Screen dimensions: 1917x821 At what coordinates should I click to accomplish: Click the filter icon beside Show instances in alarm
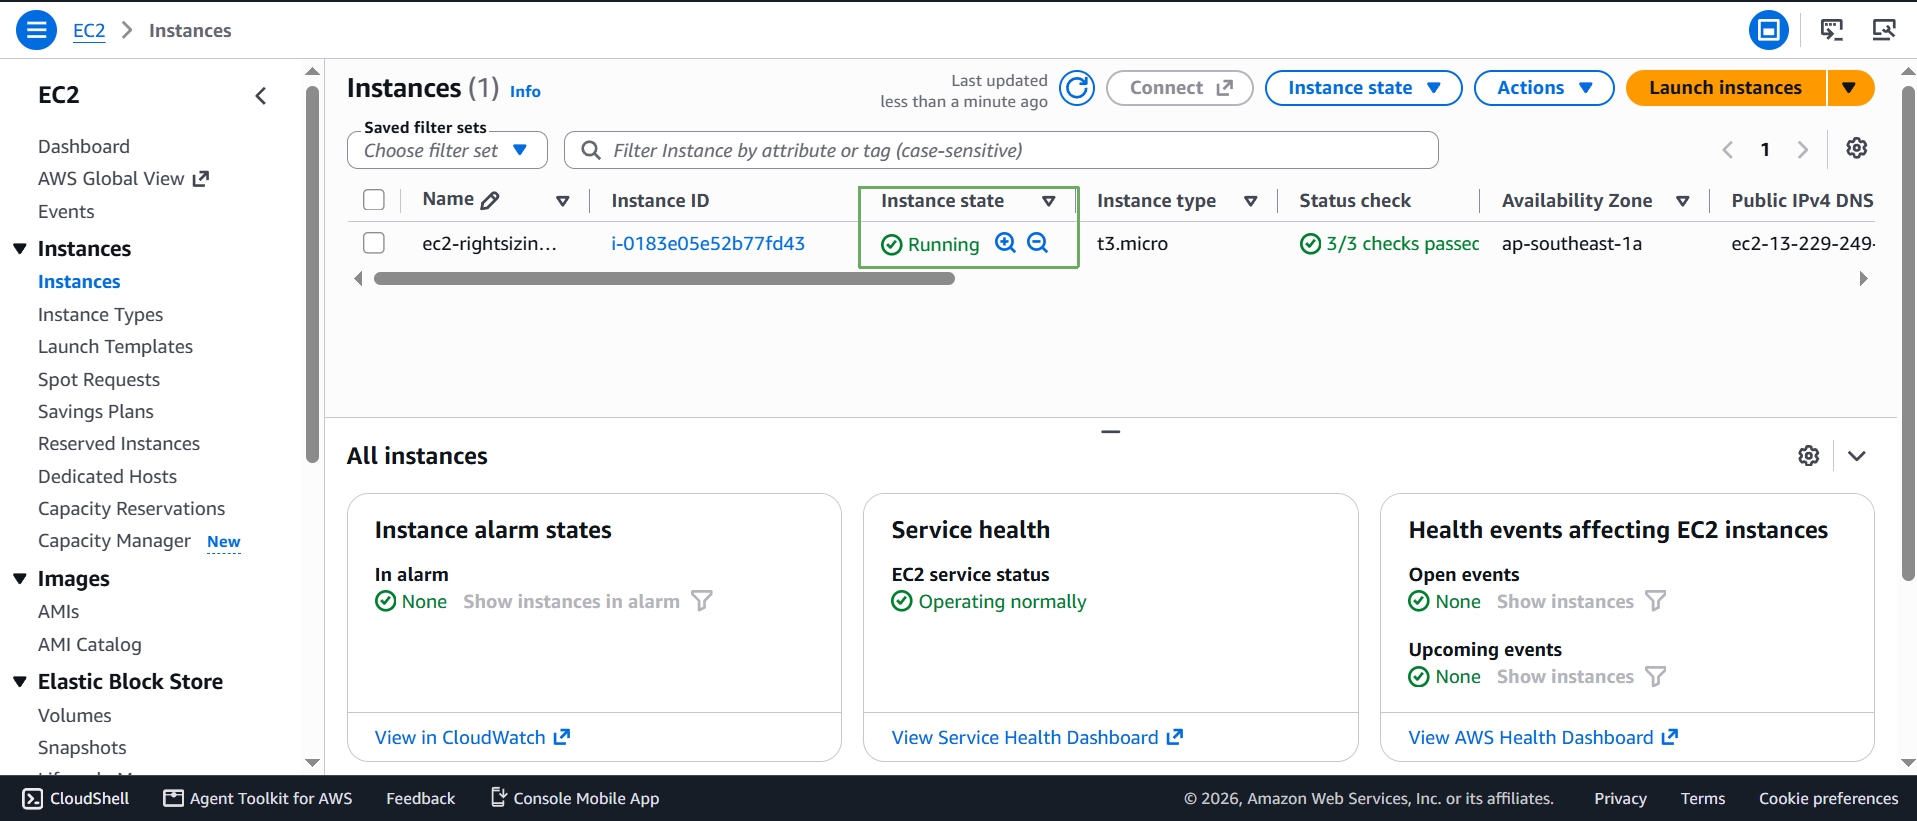(x=702, y=601)
